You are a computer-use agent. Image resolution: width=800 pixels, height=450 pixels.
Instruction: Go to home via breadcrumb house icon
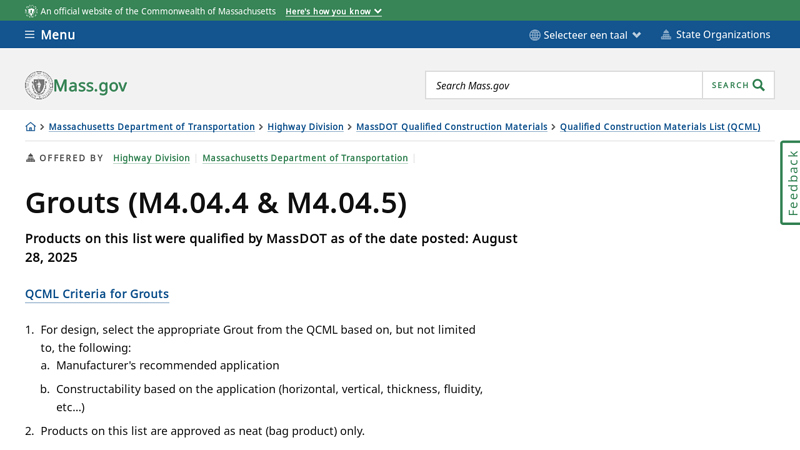click(x=30, y=127)
